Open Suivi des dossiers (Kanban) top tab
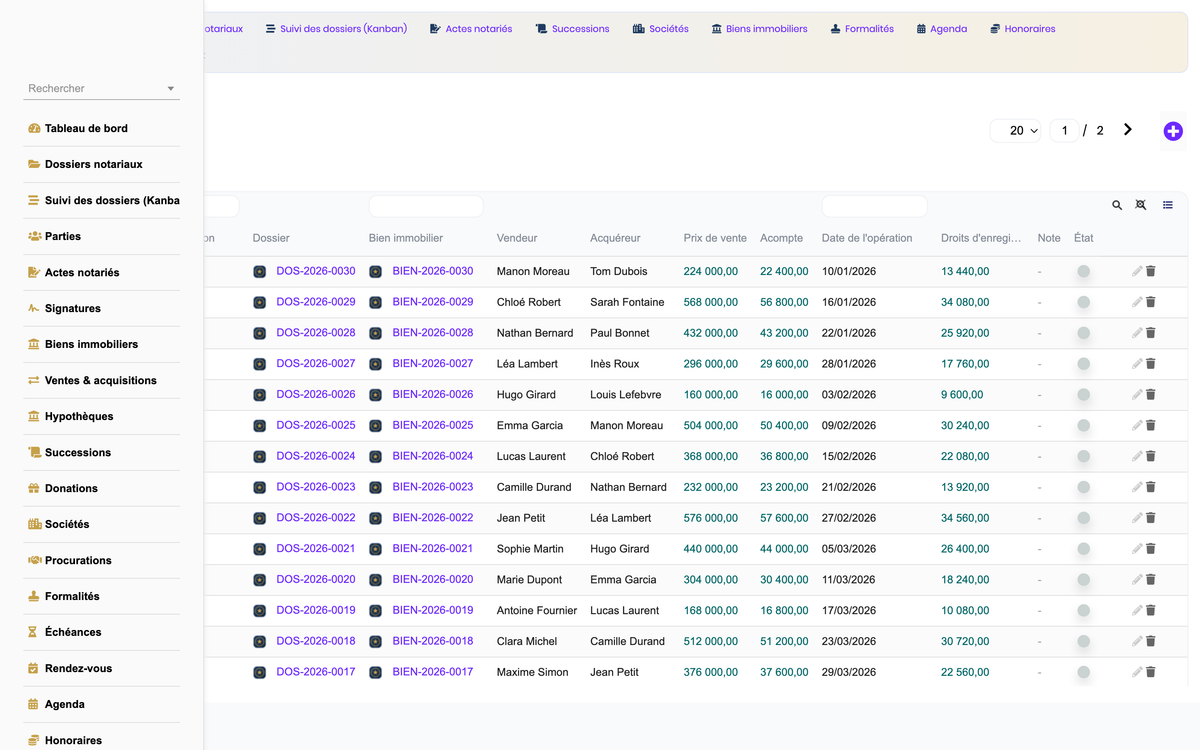The height and width of the screenshot is (750, 1200). [336, 29]
